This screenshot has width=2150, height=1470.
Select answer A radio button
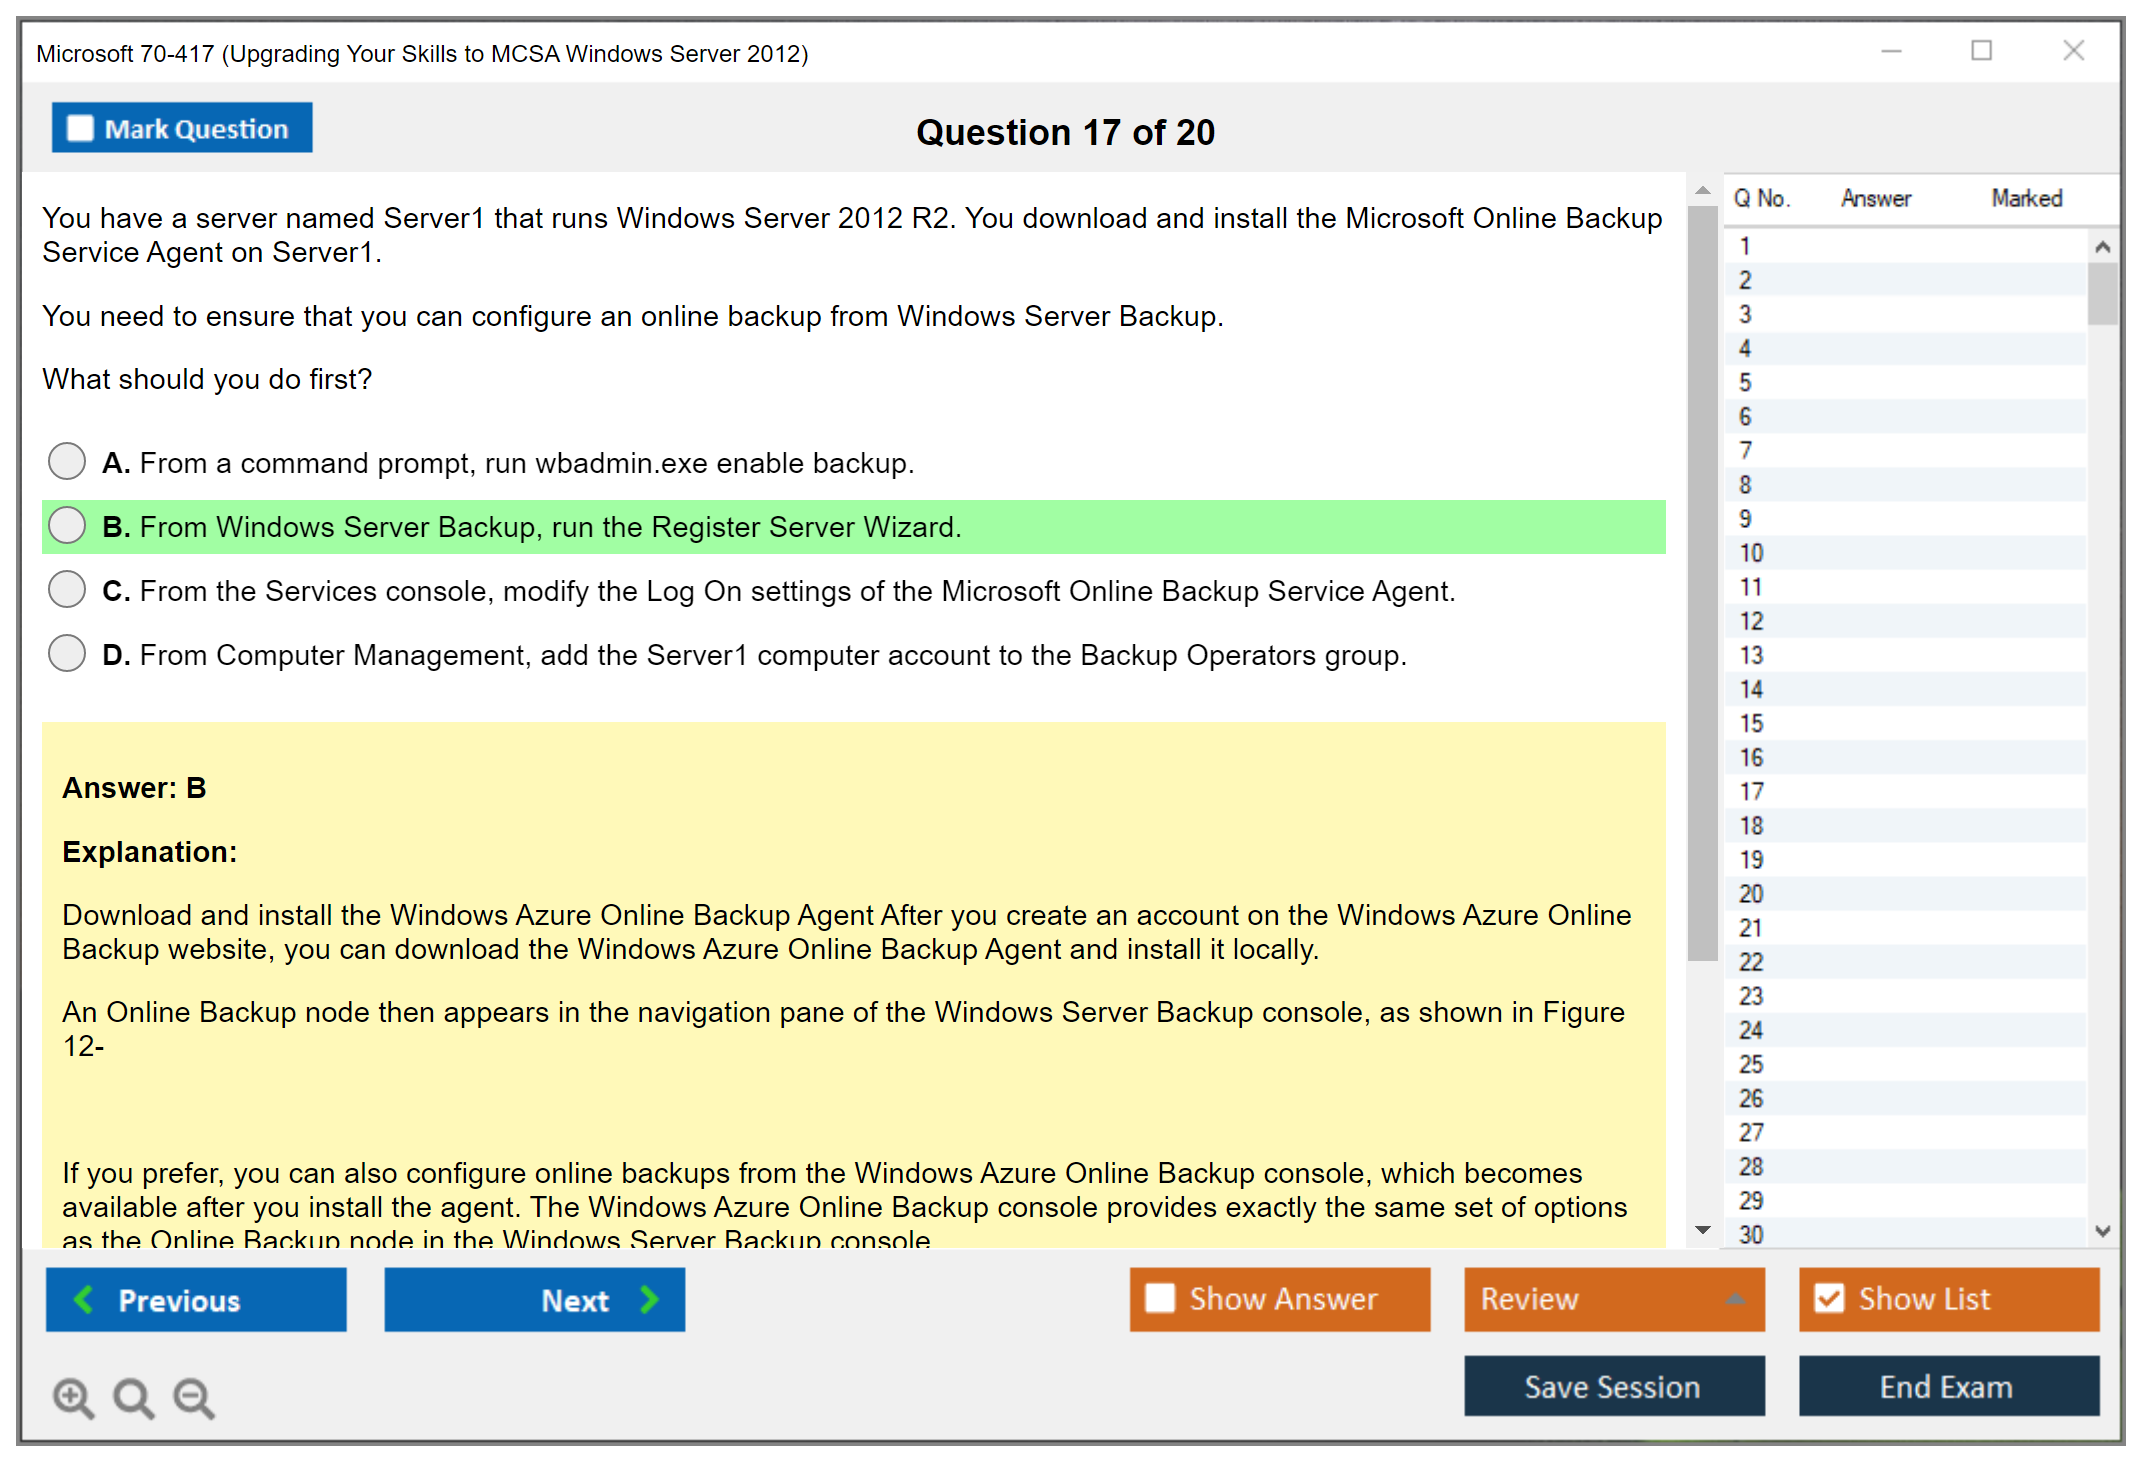click(x=67, y=462)
